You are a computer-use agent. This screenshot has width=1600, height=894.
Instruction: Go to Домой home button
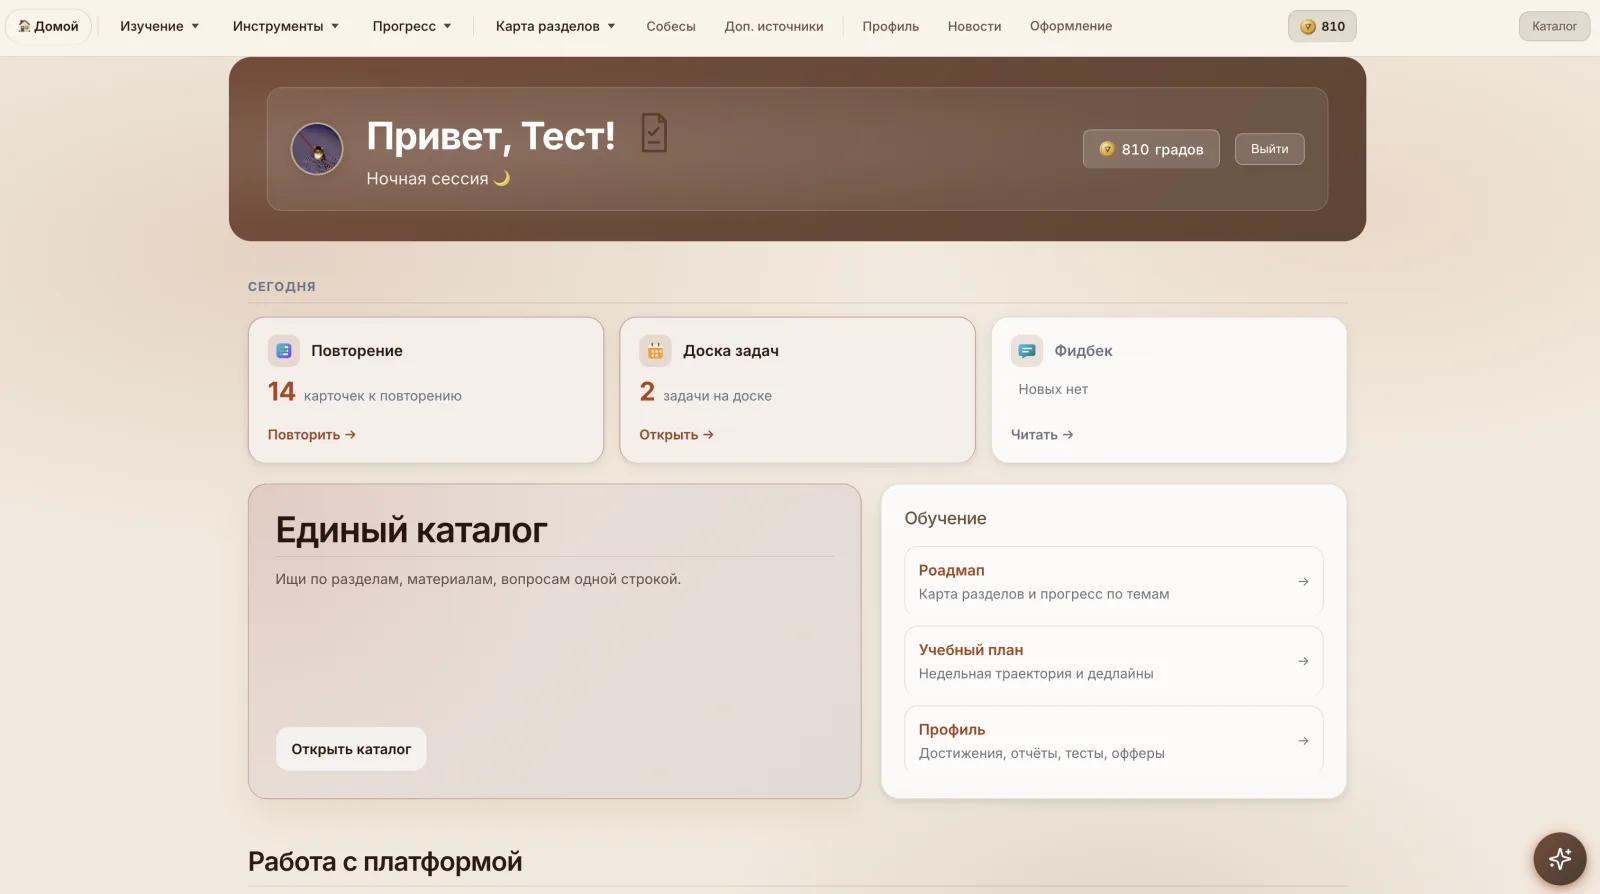[48, 26]
